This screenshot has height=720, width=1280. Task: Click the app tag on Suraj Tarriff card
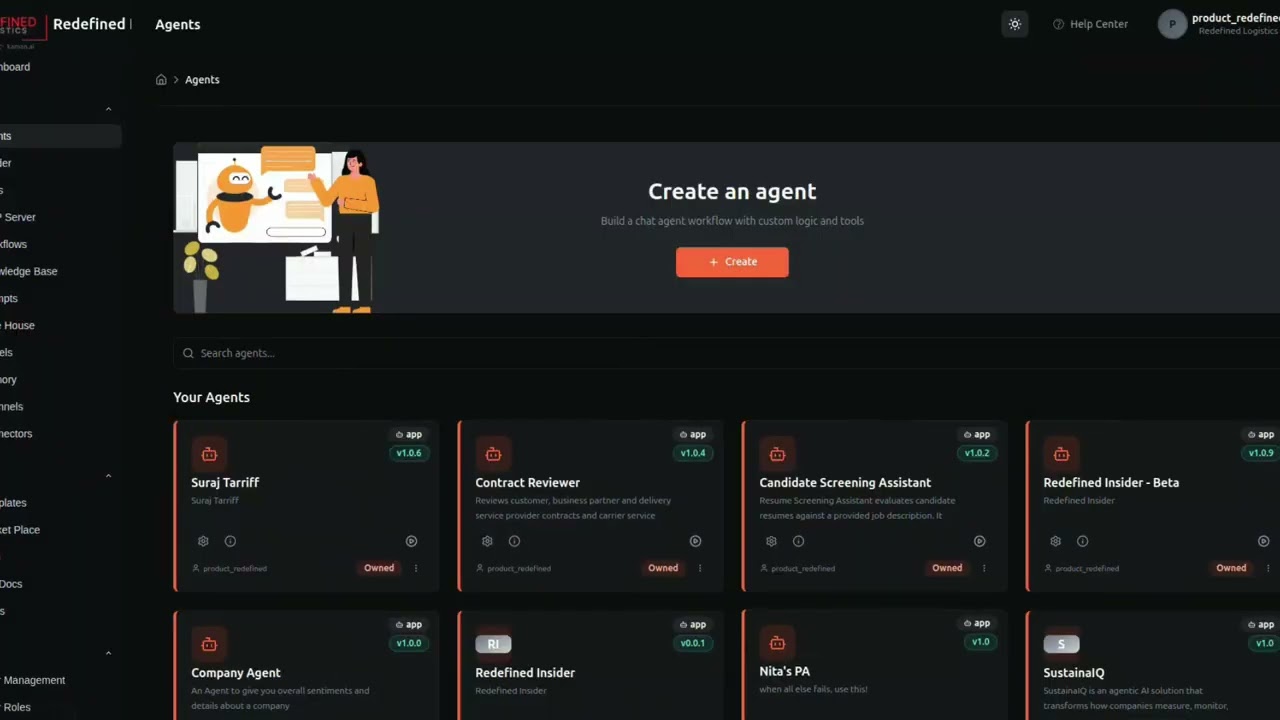click(409, 434)
